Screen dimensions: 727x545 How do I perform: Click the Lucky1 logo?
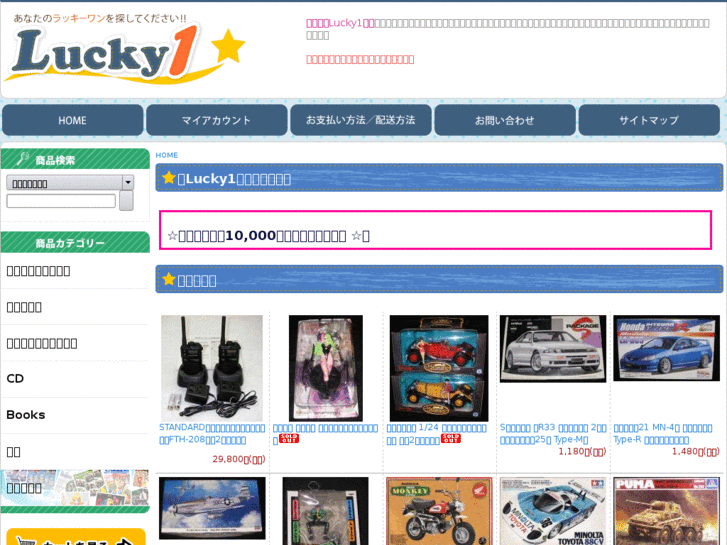pos(124,49)
